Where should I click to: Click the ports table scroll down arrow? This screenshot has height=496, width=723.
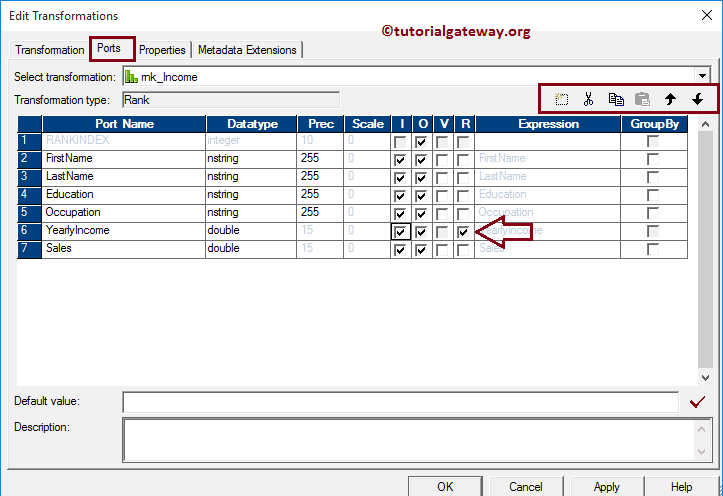pos(705,378)
